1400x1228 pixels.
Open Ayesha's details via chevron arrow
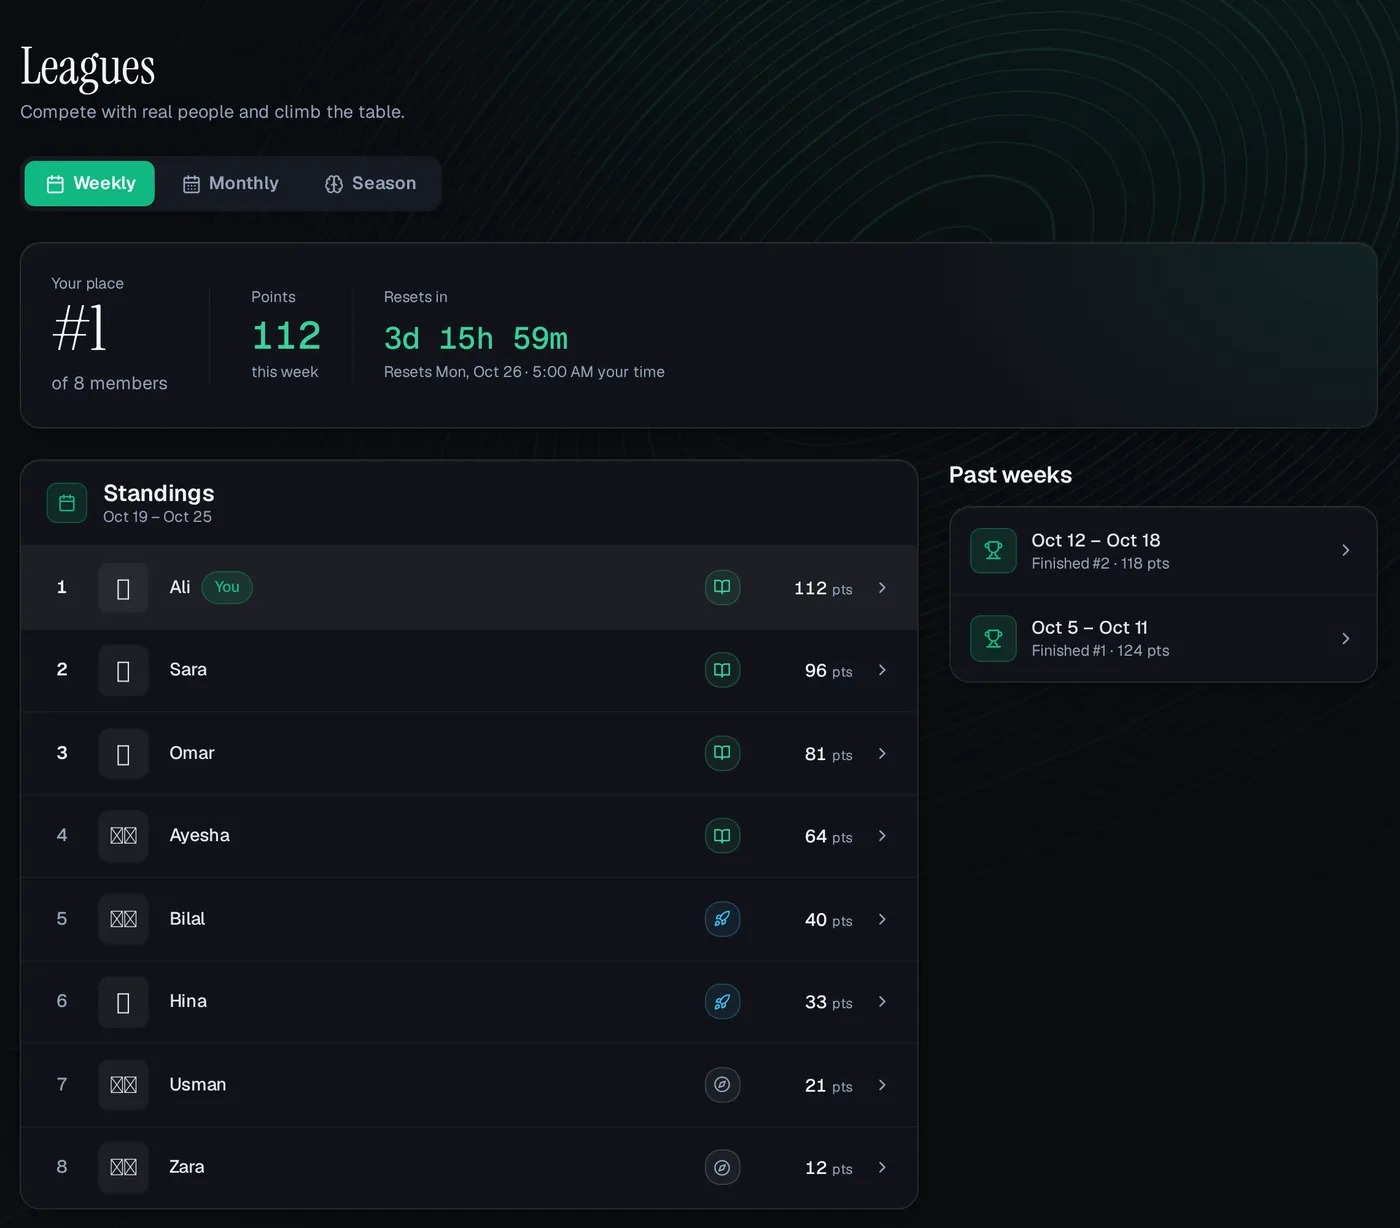point(882,836)
